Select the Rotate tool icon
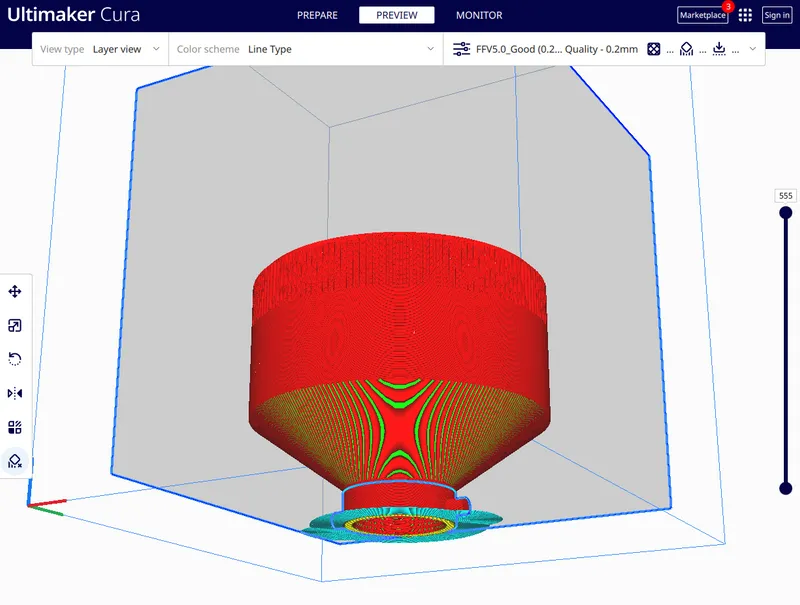 pos(15,359)
